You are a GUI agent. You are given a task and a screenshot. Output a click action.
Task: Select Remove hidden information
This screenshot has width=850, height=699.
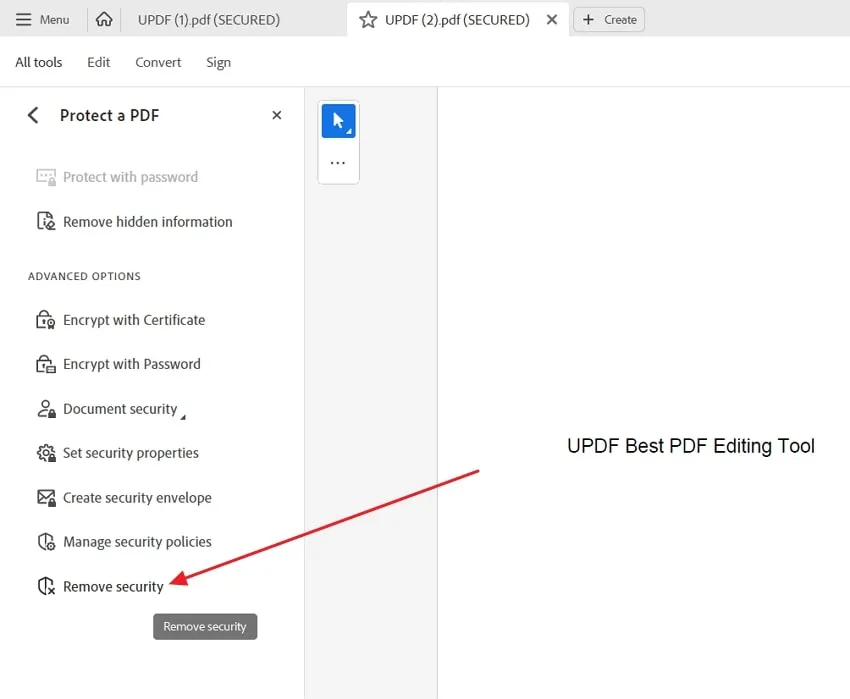click(147, 221)
